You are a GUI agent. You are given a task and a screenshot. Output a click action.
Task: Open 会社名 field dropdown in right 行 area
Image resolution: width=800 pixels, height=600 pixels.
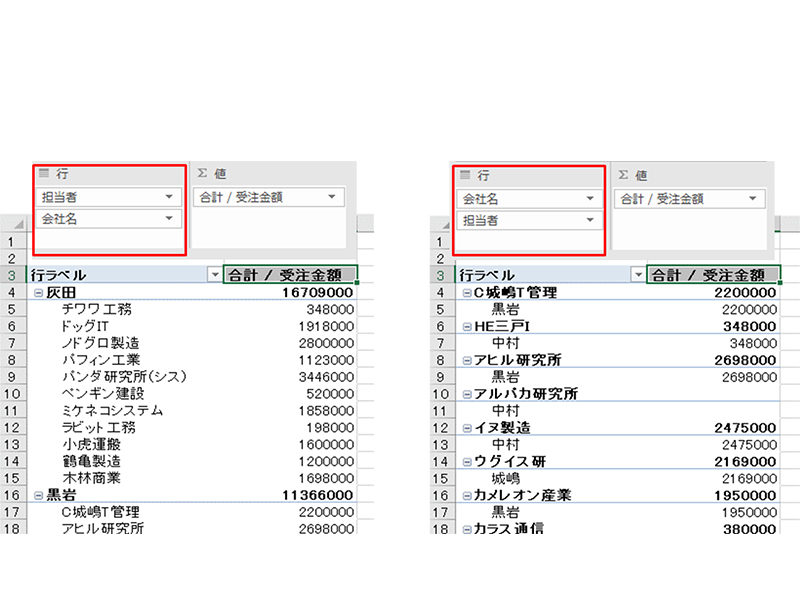(592, 199)
